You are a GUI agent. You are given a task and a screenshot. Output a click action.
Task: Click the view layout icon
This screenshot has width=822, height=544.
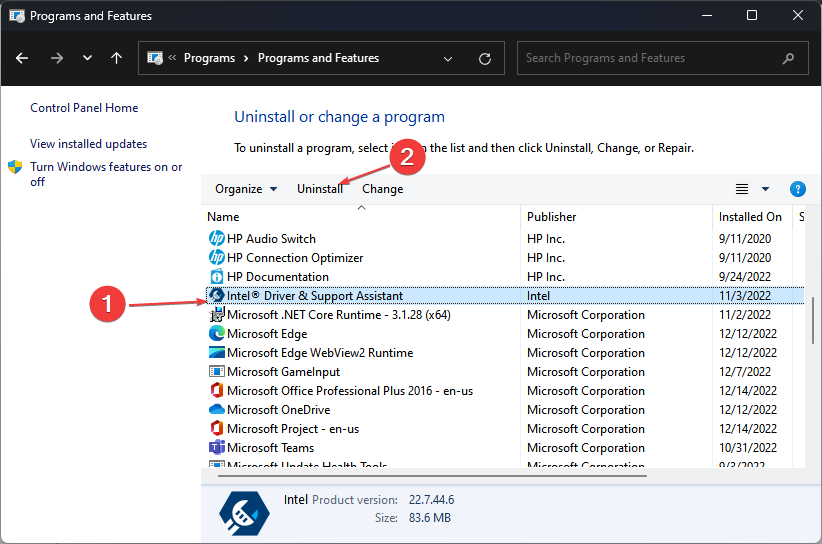click(x=742, y=189)
